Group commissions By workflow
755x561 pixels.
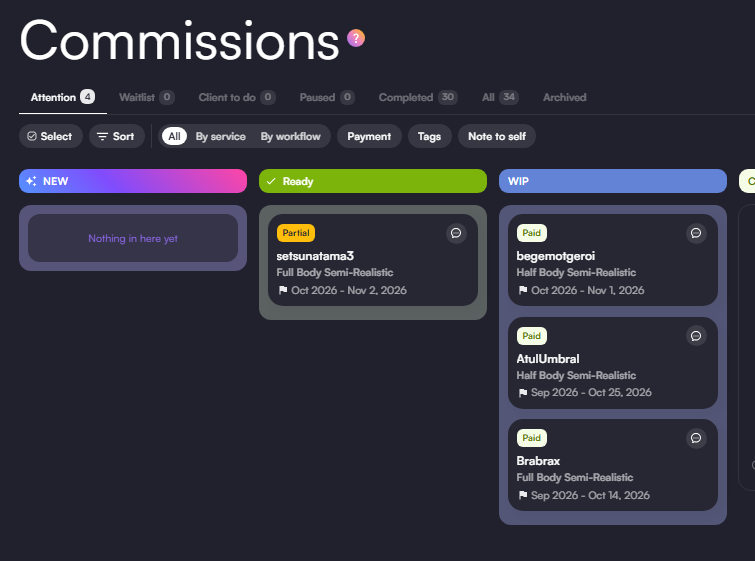pyautogui.click(x=290, y=136)
